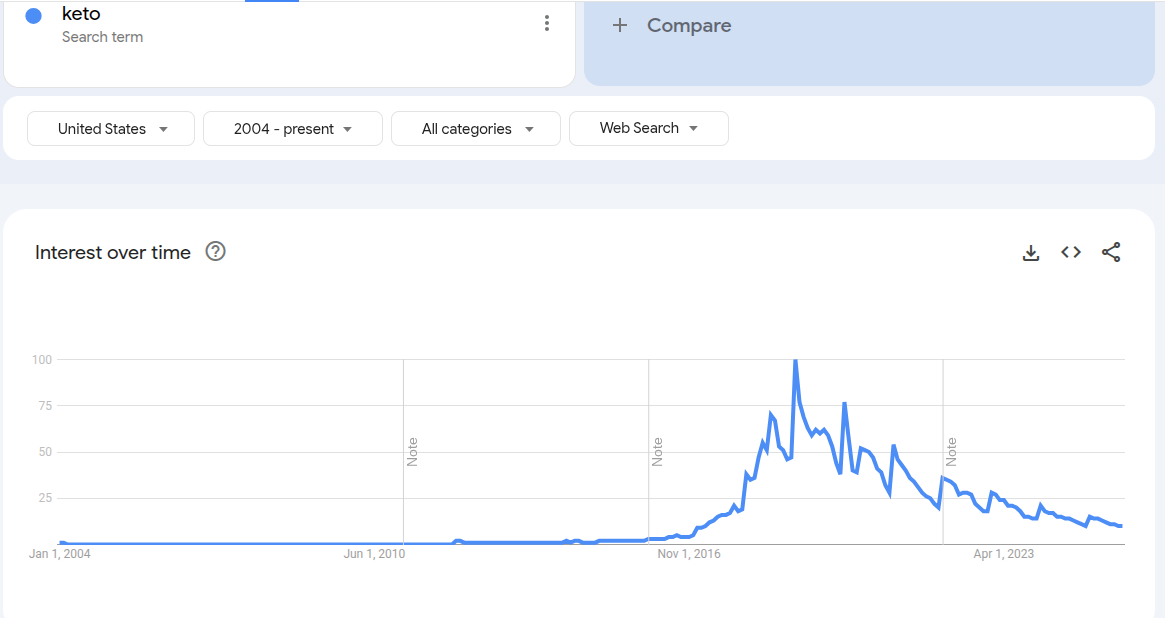Click the Note marker near 2022
1165x618 pixels.
[x=951, y=452]
